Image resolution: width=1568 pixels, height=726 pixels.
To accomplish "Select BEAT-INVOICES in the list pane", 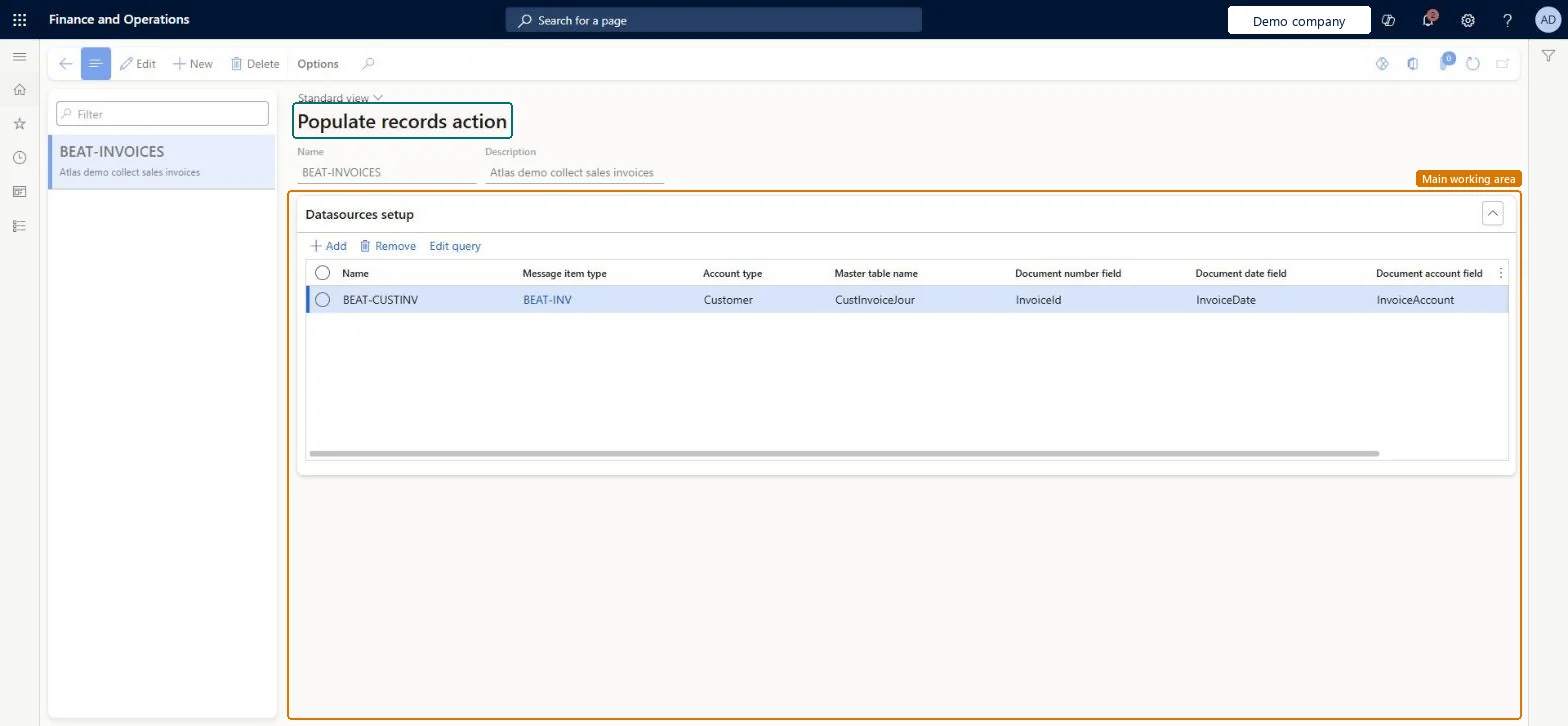I will coord(162,161).
